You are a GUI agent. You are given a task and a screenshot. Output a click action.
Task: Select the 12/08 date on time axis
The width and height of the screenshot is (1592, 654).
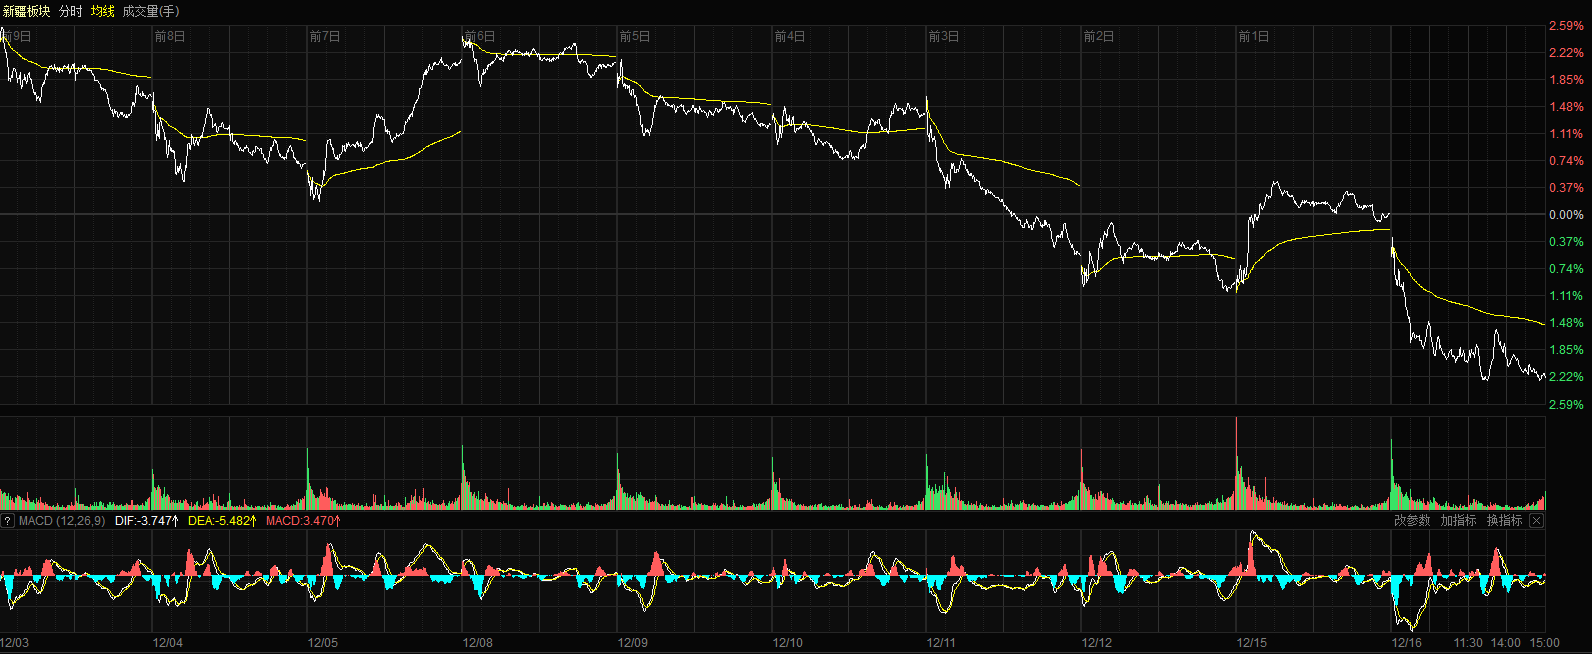point(478,643)
